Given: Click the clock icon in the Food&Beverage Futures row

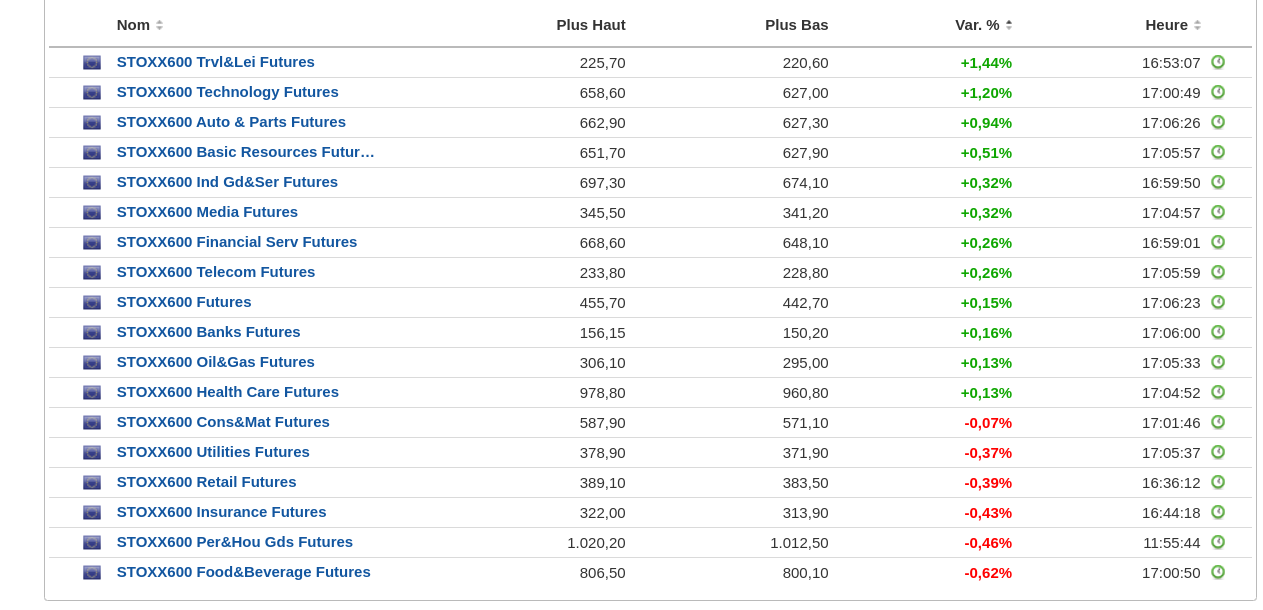Looking at the screenshot, I should 1217,572.
